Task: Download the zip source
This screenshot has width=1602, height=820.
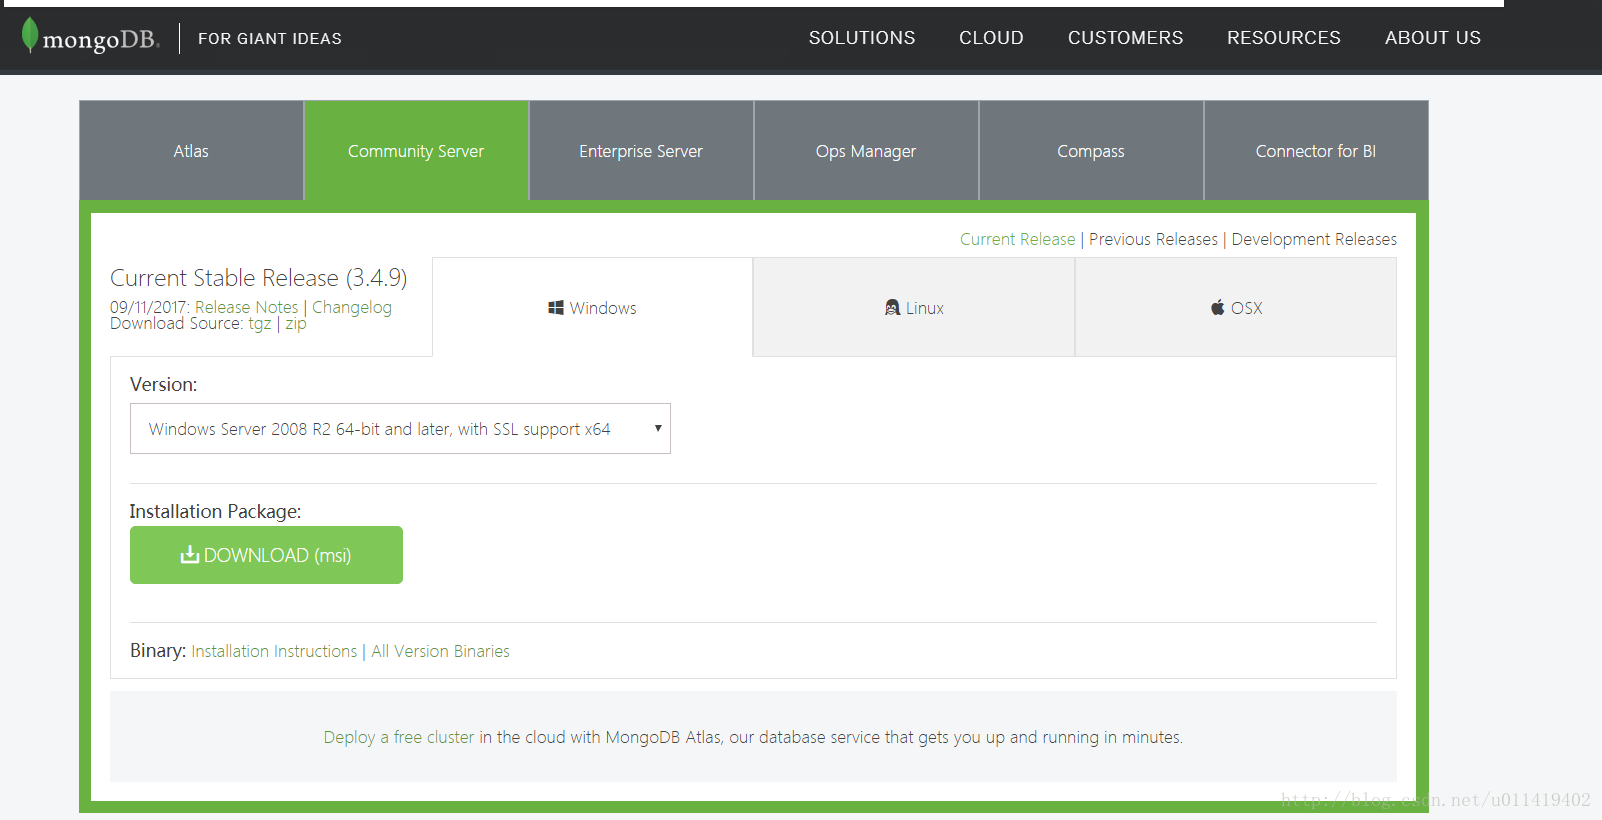Action: pos(296,324)
